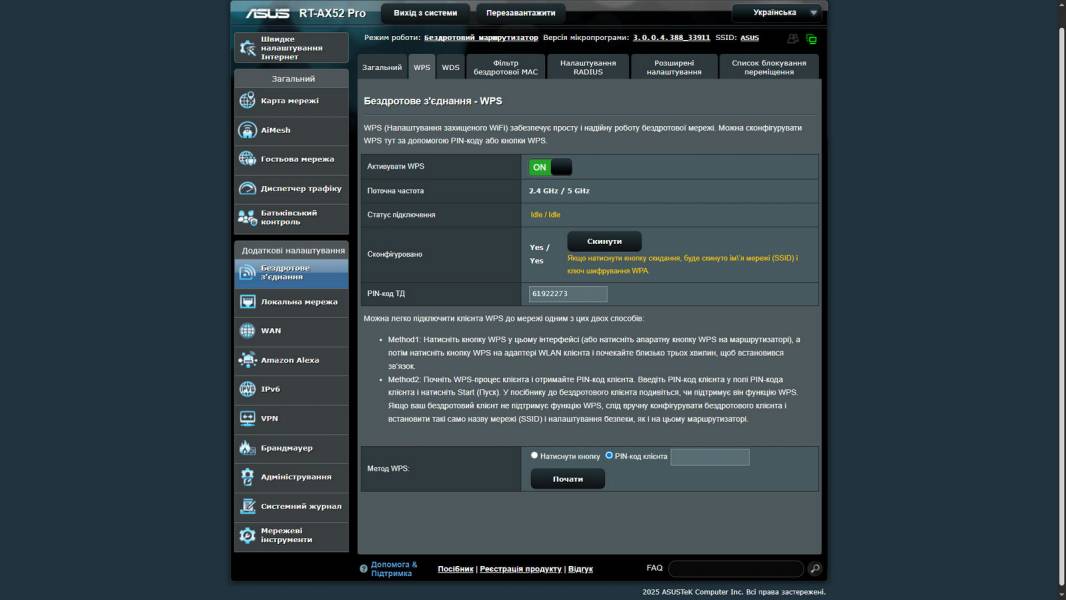
Task: Click the client PIN code input field
Action: pos(709,457)
